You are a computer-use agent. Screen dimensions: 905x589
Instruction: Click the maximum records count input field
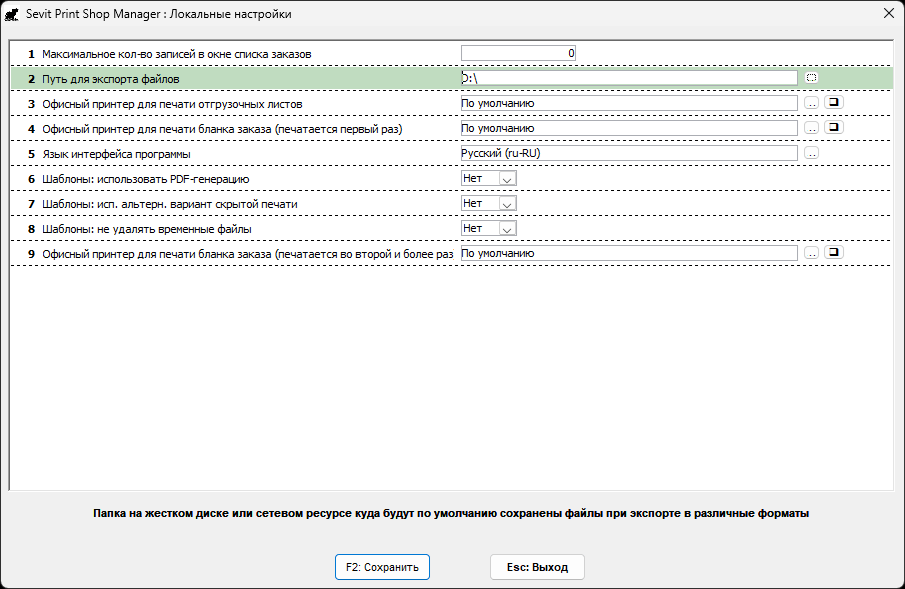(518, 53)
